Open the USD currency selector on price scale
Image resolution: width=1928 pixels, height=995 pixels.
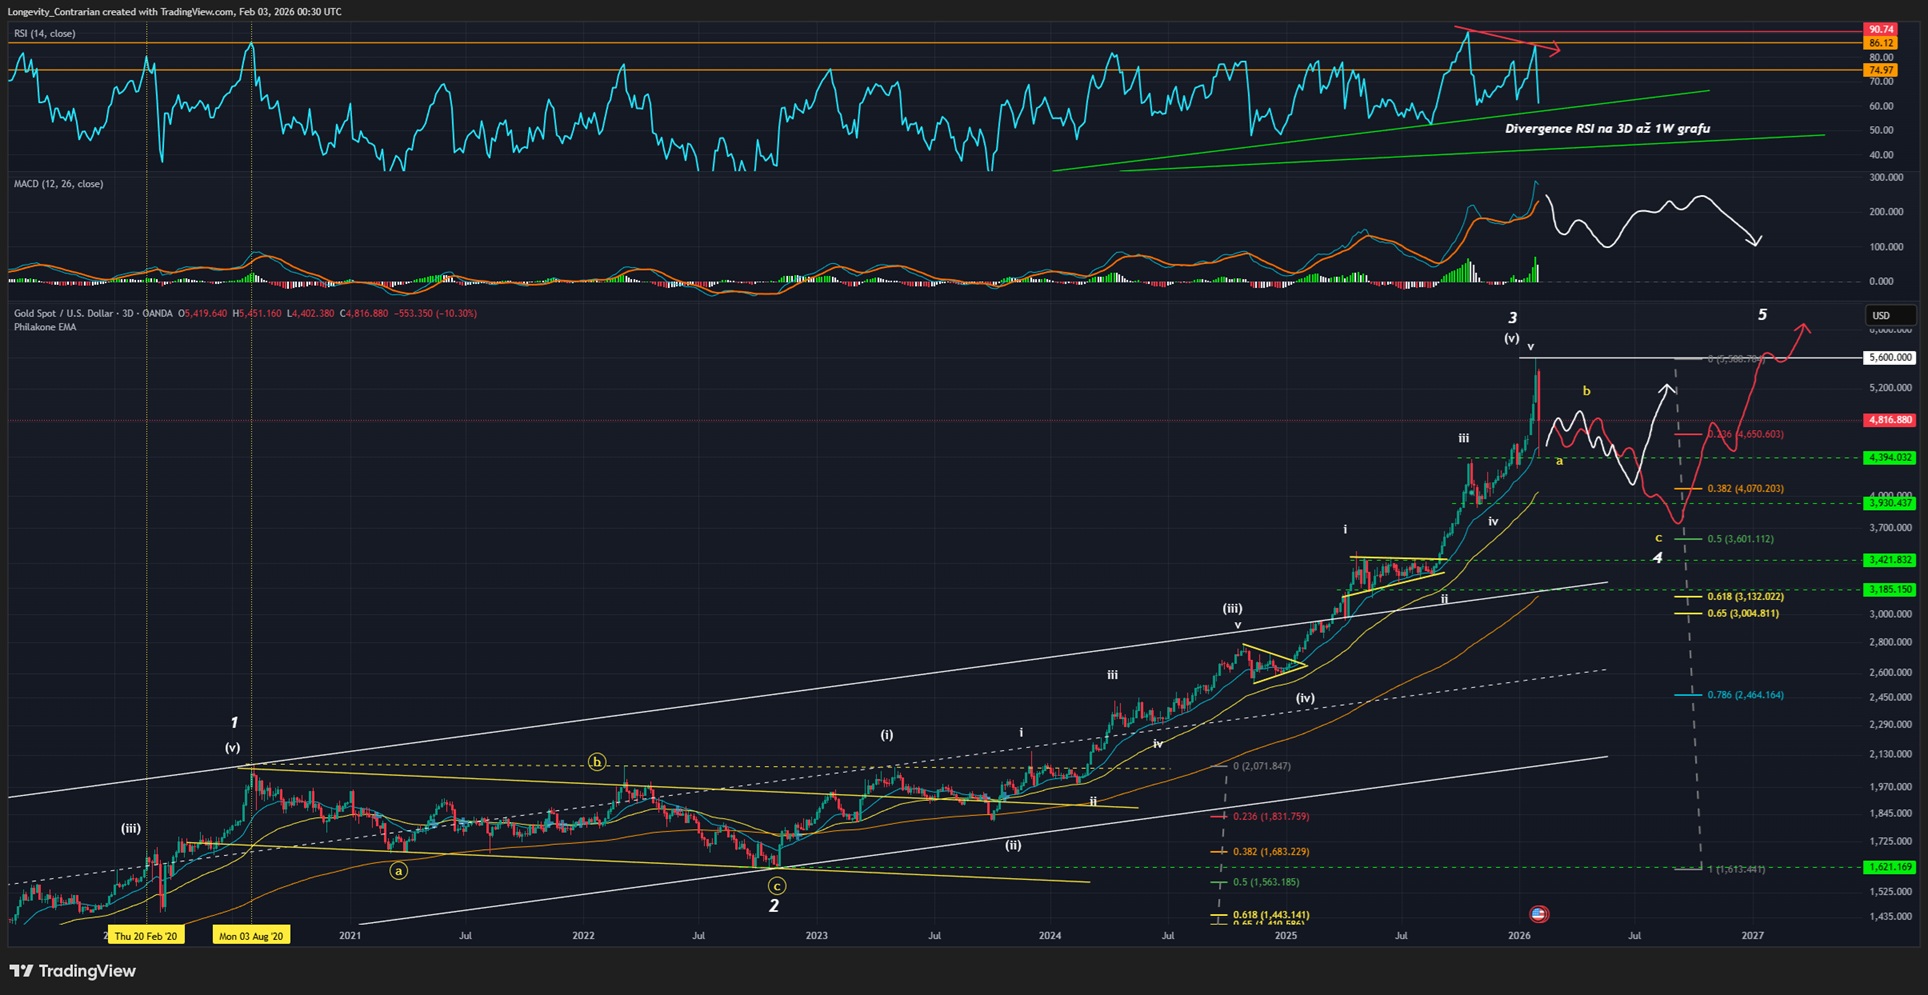(1889, 315)
